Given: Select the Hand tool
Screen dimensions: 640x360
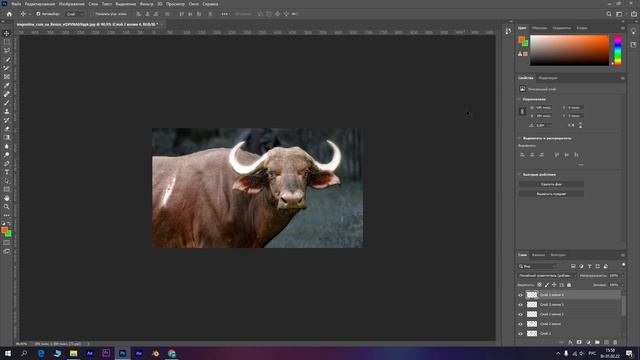Looking at the screenshot, I should 7,198.
